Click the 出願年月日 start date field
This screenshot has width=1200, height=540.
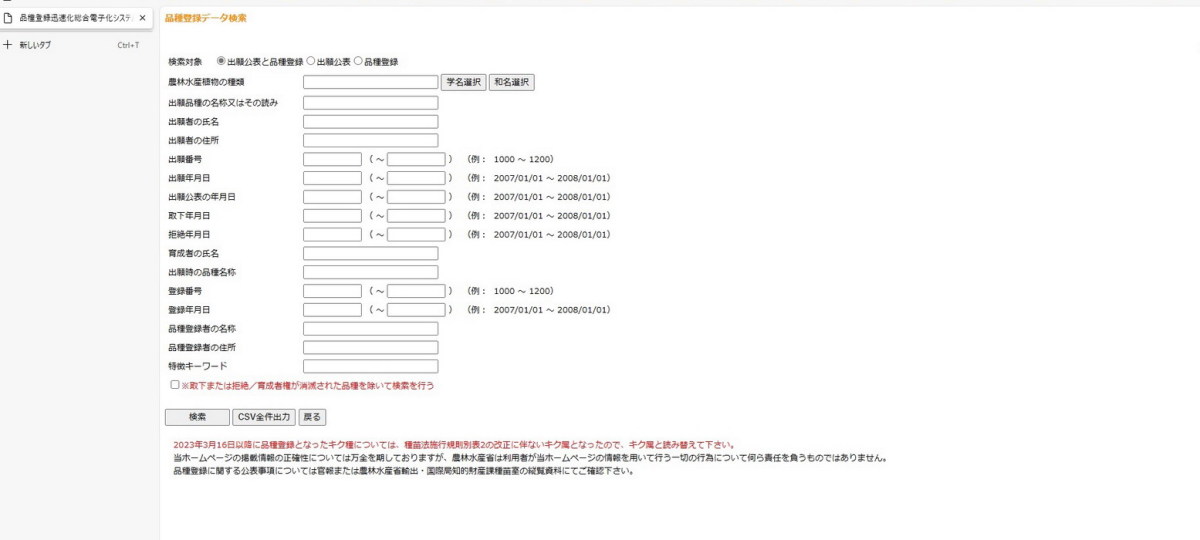point(332,178)
